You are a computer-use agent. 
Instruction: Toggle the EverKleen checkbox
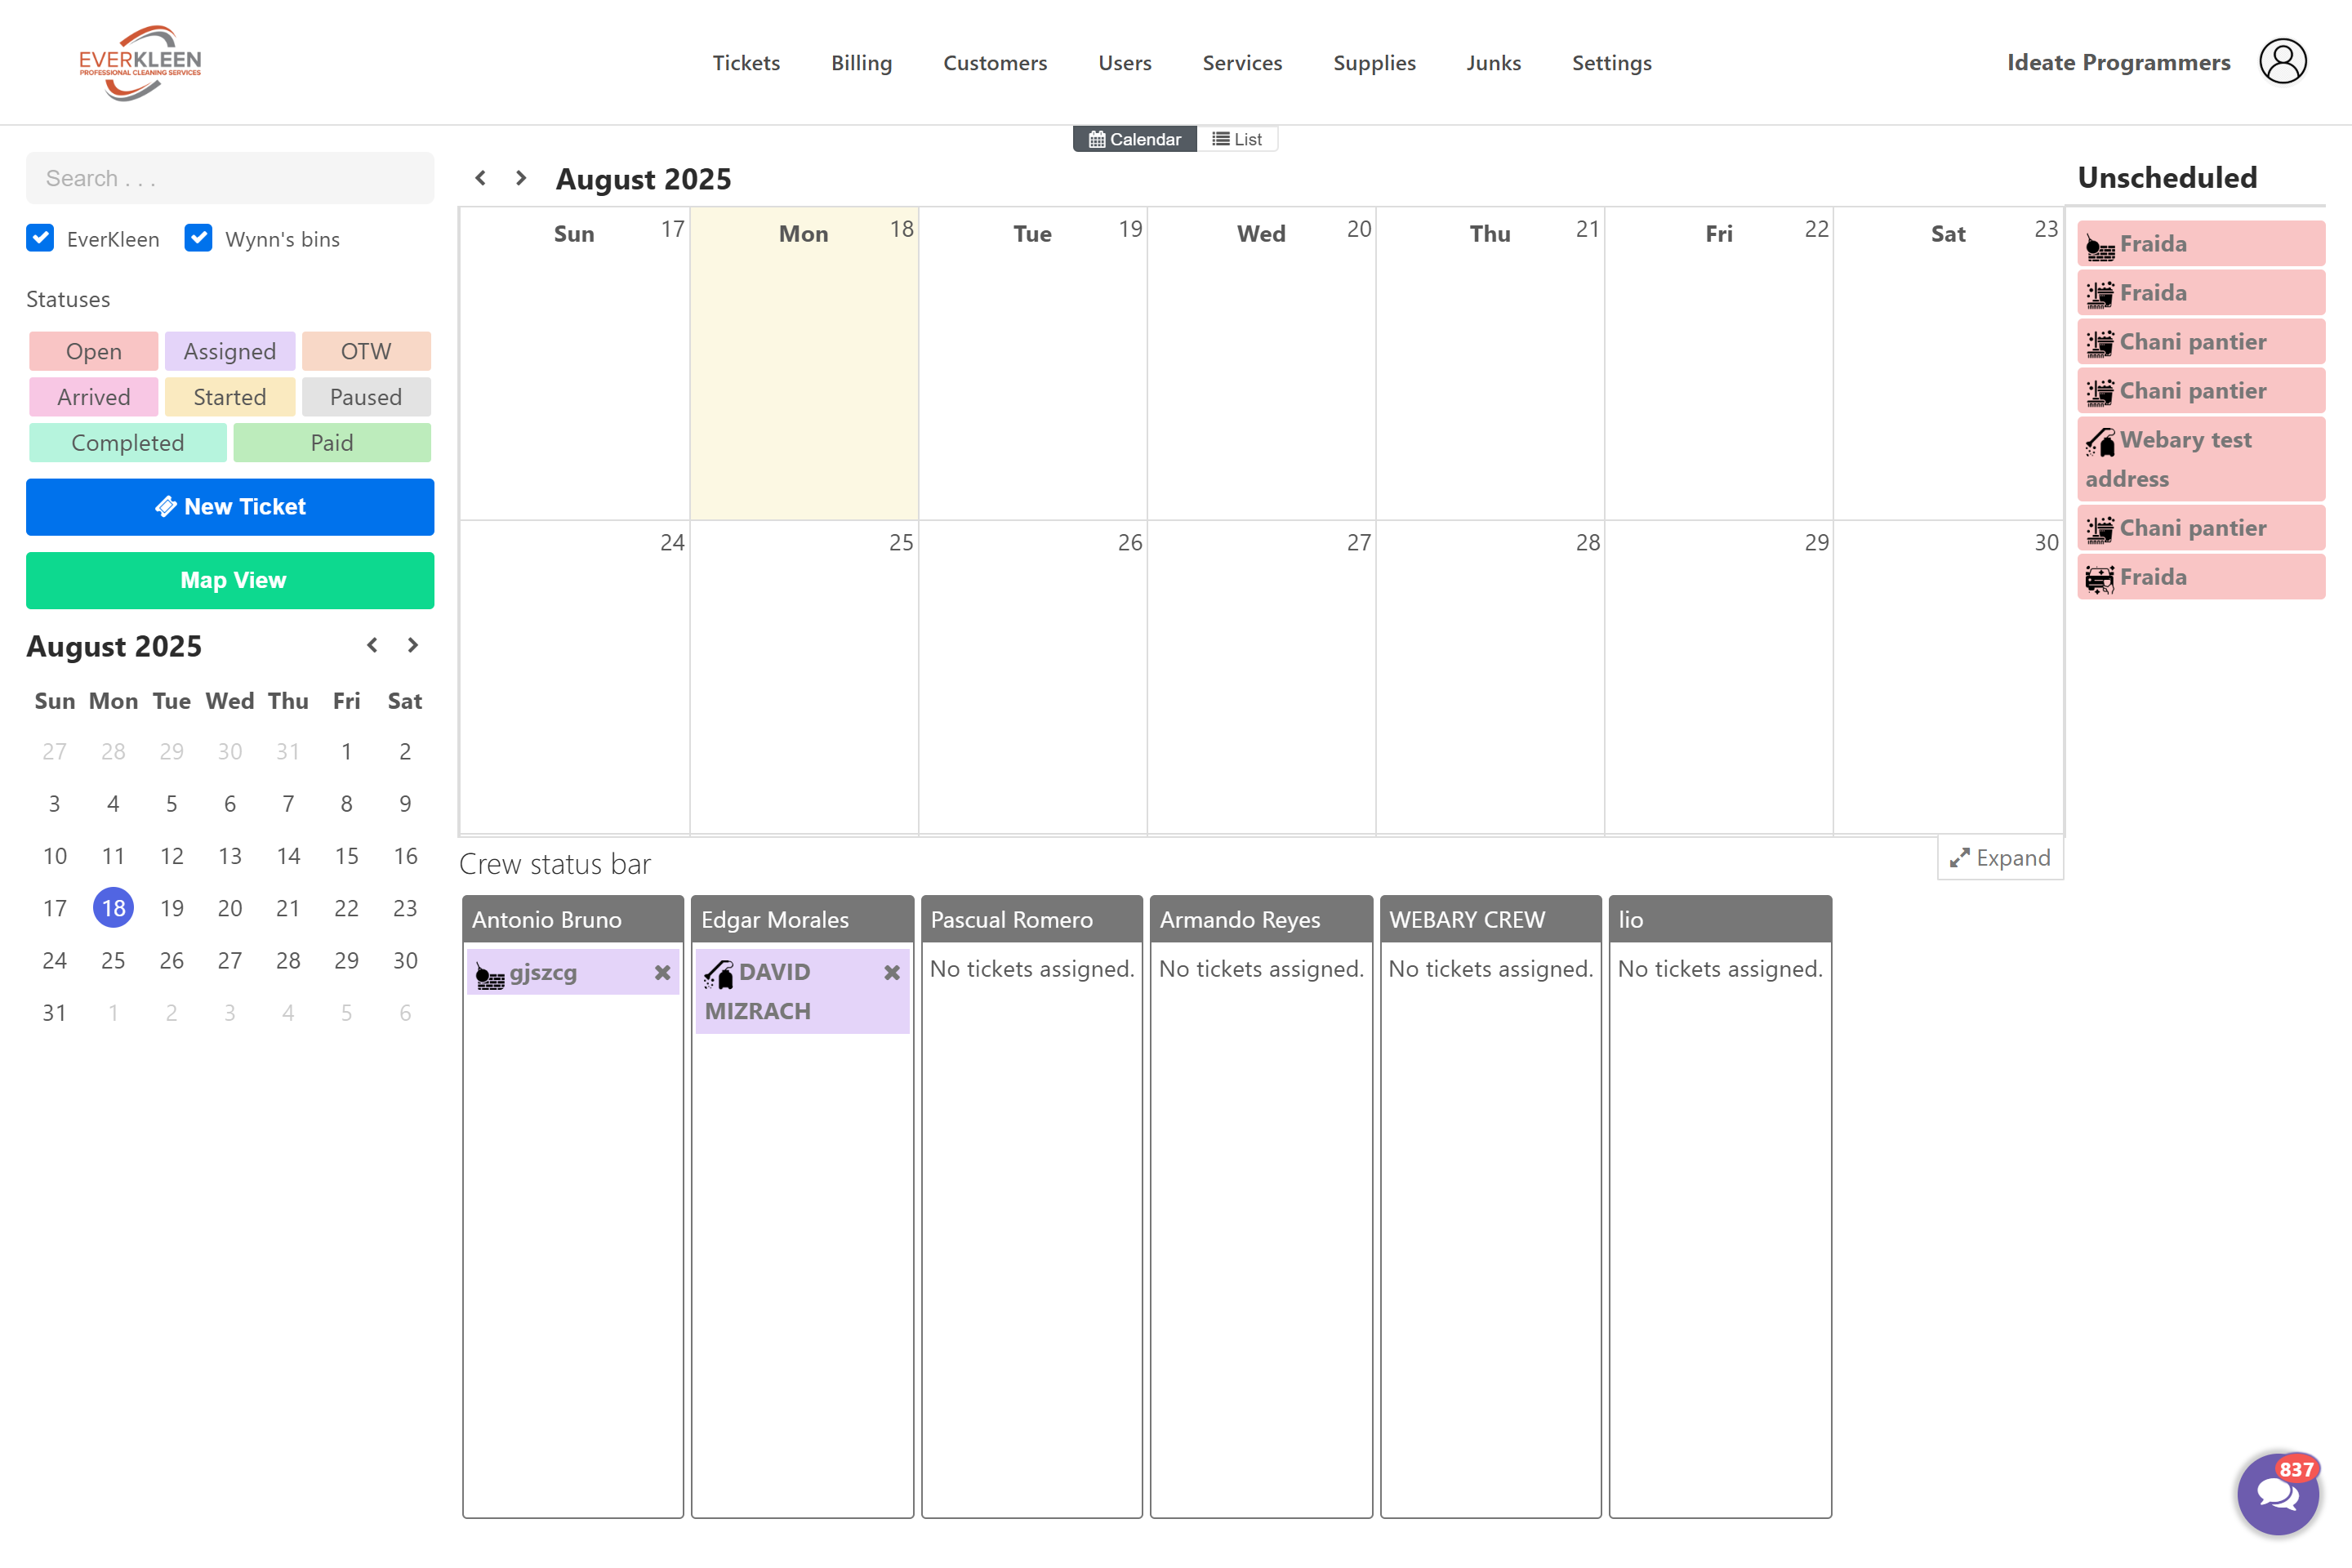tap(40, 238)
